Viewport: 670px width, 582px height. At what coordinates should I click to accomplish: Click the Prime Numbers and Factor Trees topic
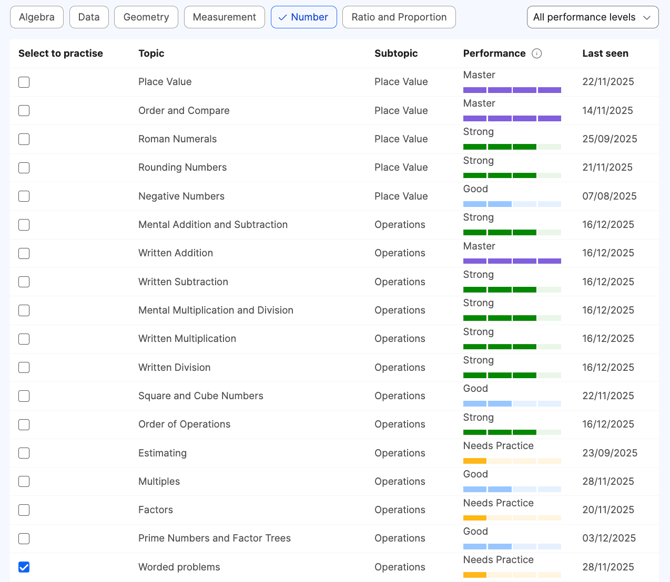coord(214,538)
